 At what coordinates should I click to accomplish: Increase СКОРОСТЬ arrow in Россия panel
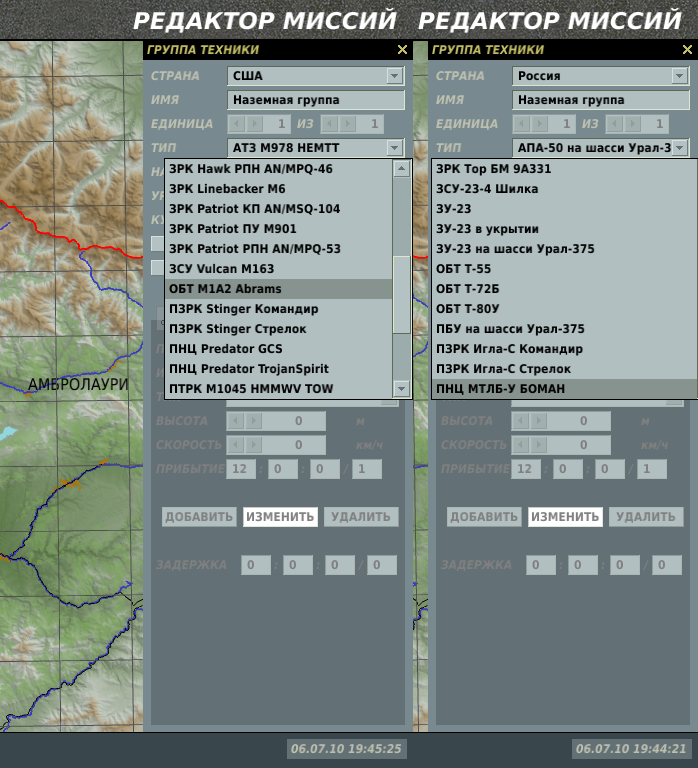point(538,445)
